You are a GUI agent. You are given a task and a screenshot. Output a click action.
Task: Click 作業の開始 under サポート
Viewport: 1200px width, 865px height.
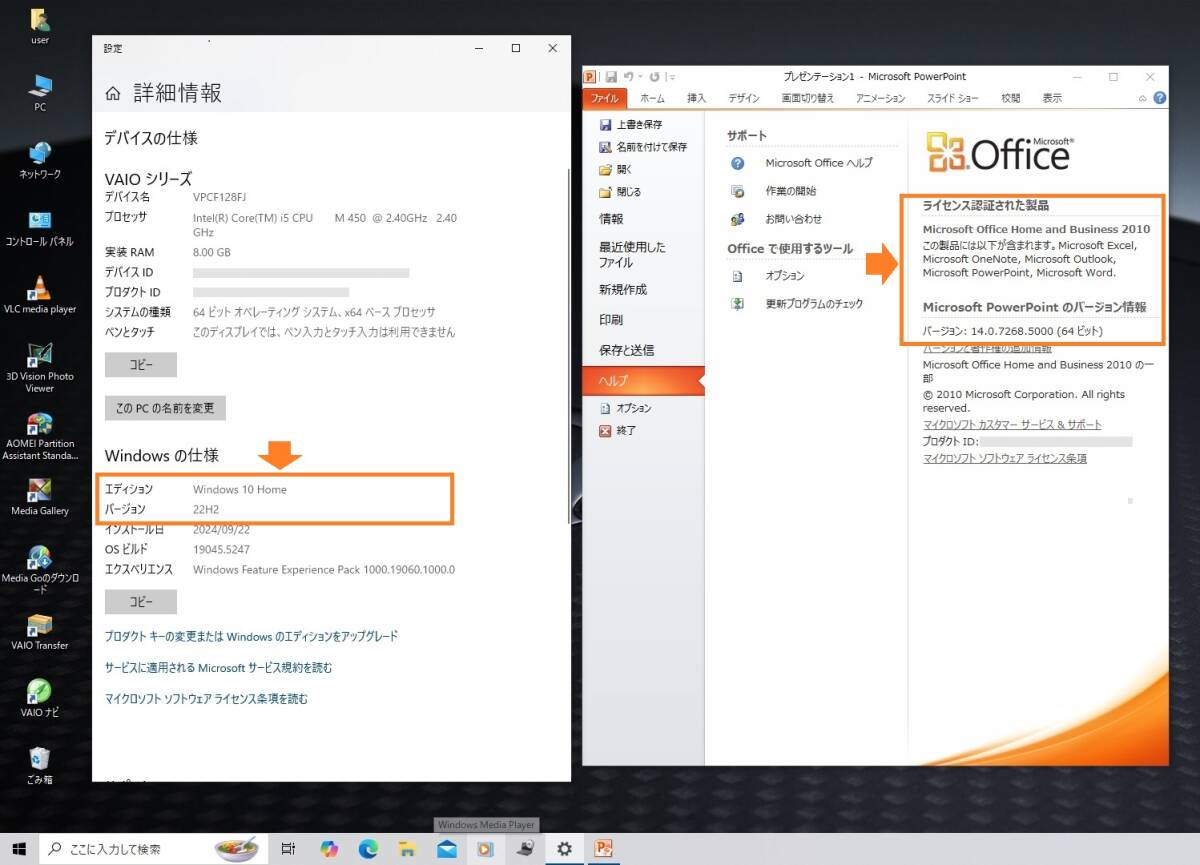(x=772, y=191)
